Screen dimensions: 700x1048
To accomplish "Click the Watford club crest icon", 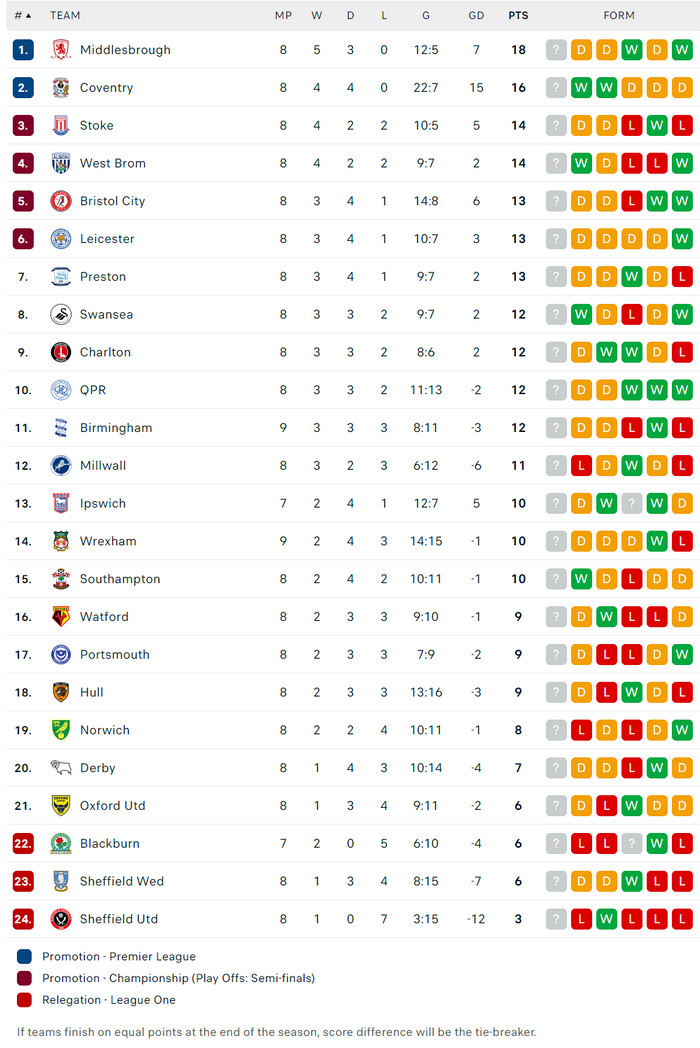I will point(61,617).
